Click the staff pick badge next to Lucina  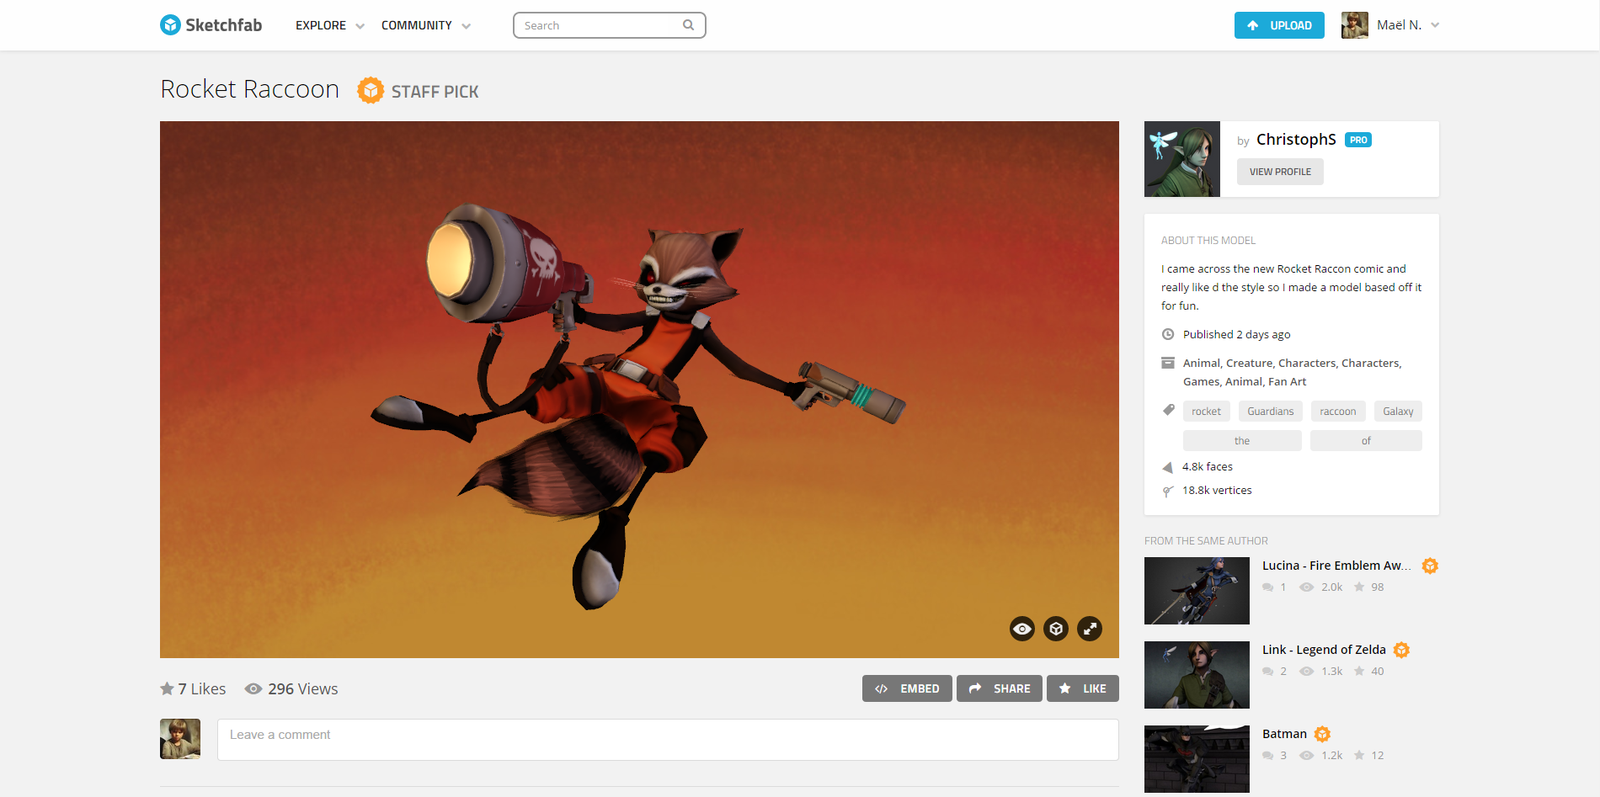pos(1430,566)
